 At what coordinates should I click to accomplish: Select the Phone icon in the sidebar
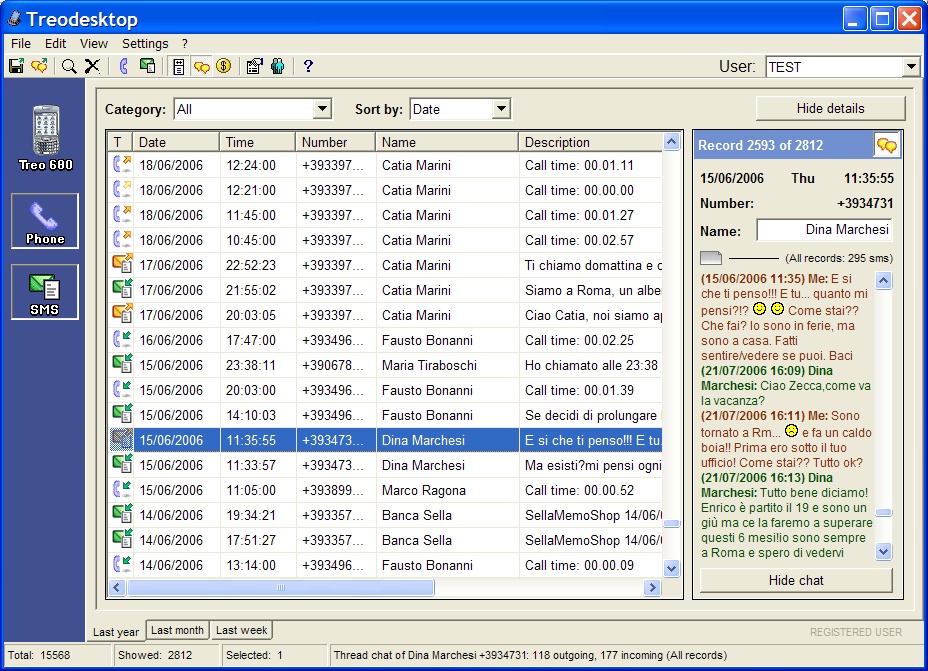coord(44,221)
